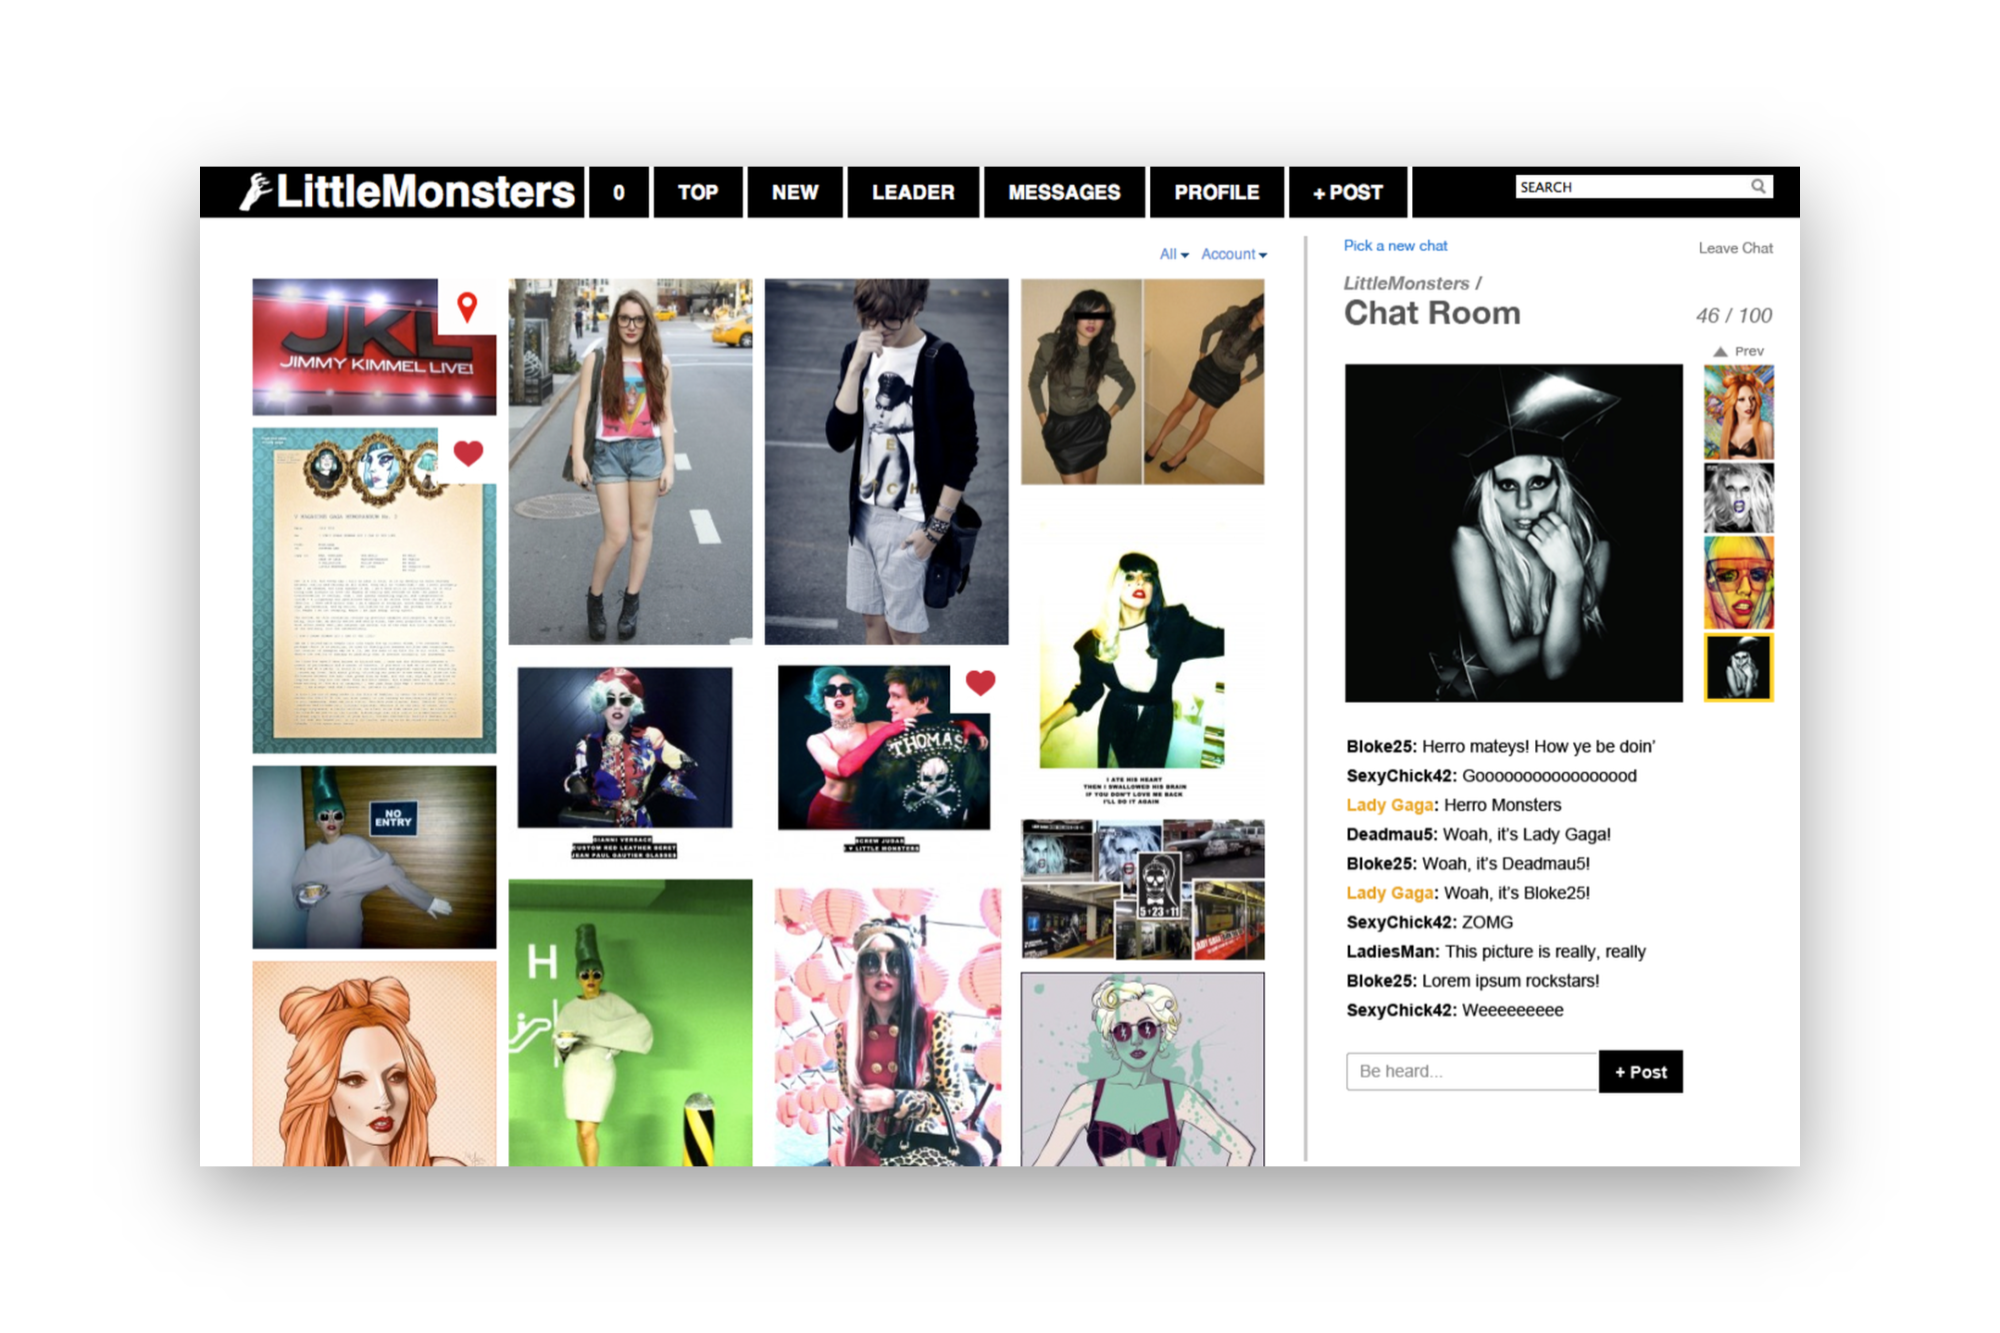Click the search magnifier icon
The height and width of the screenshot is (1333, 2000).
1758,186
